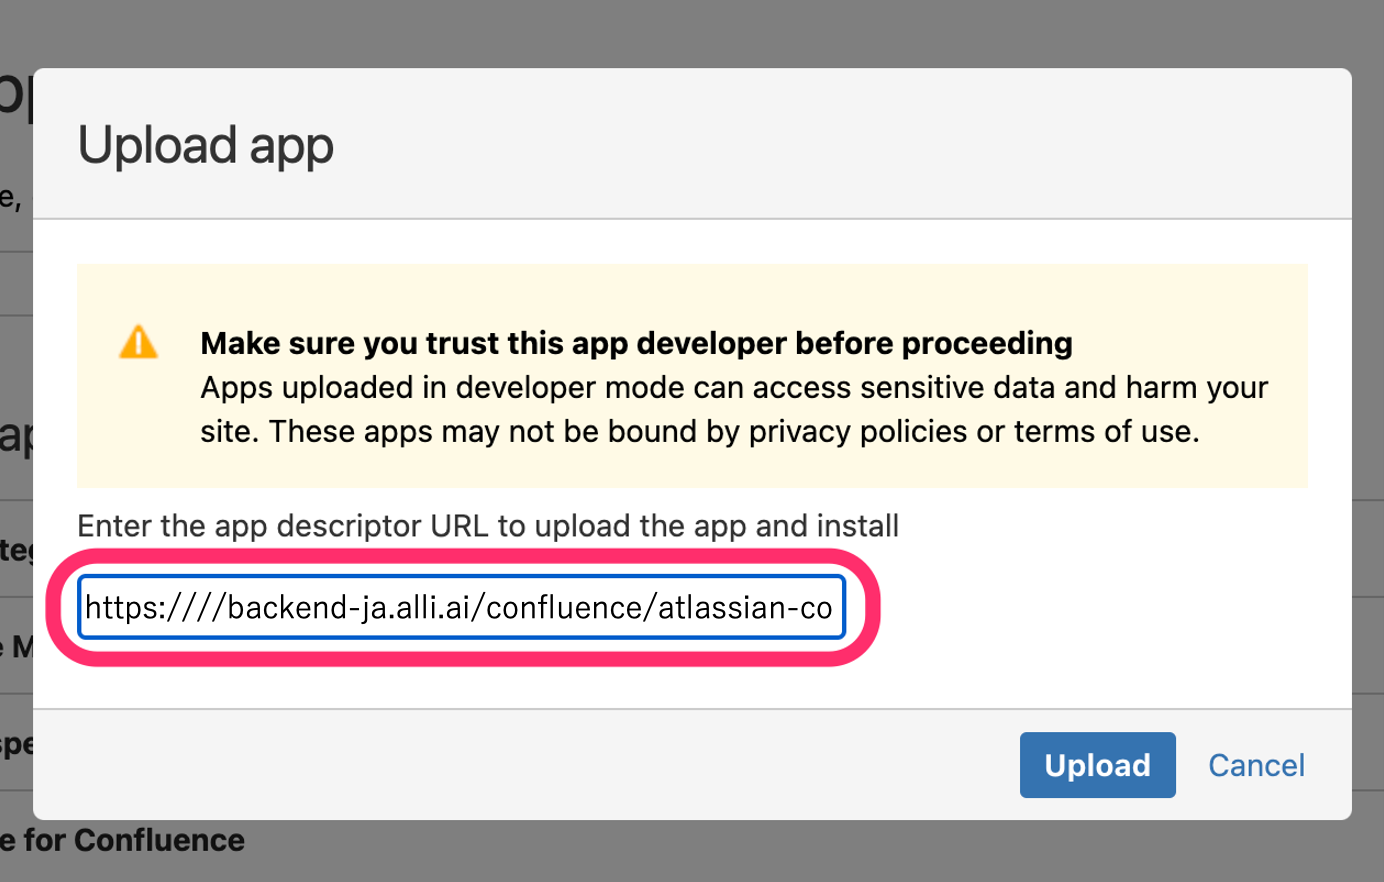This screenshot has height=882, width=1384.
Task: Cancel the Upload app dialog
Action: click(x=1256, y=765)
